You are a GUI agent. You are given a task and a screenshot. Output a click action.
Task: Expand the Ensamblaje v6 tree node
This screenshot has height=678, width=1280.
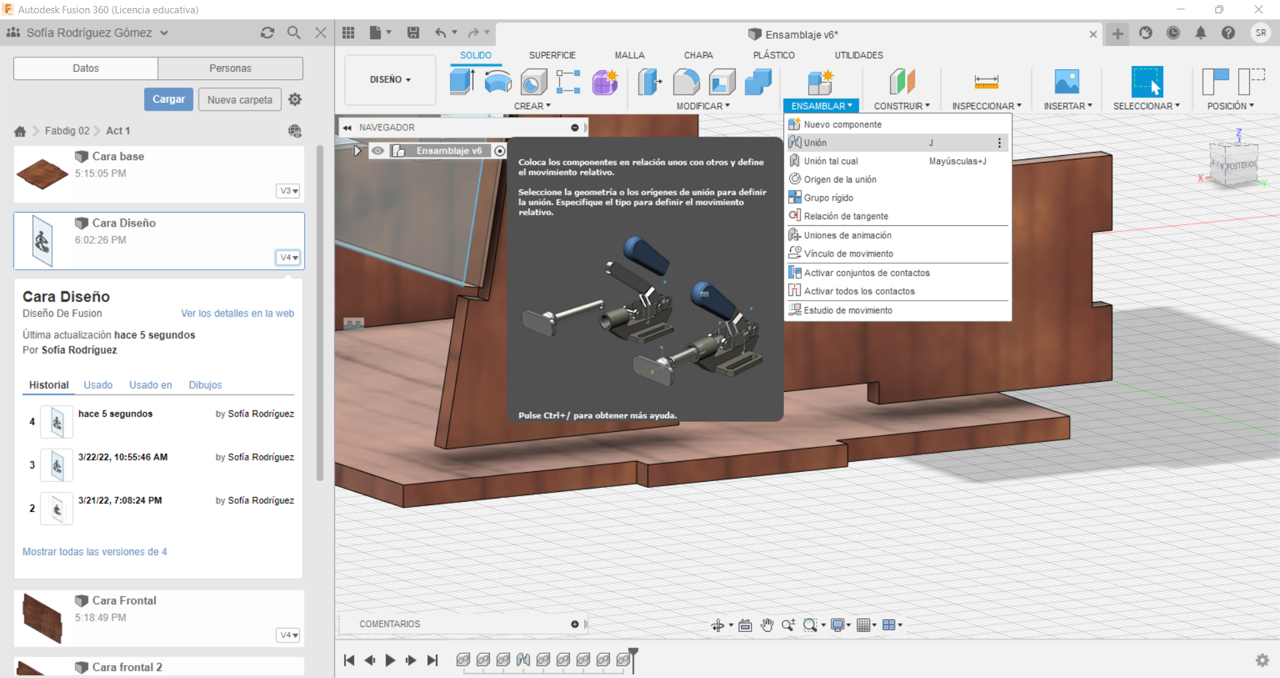(x=357, y=151)
